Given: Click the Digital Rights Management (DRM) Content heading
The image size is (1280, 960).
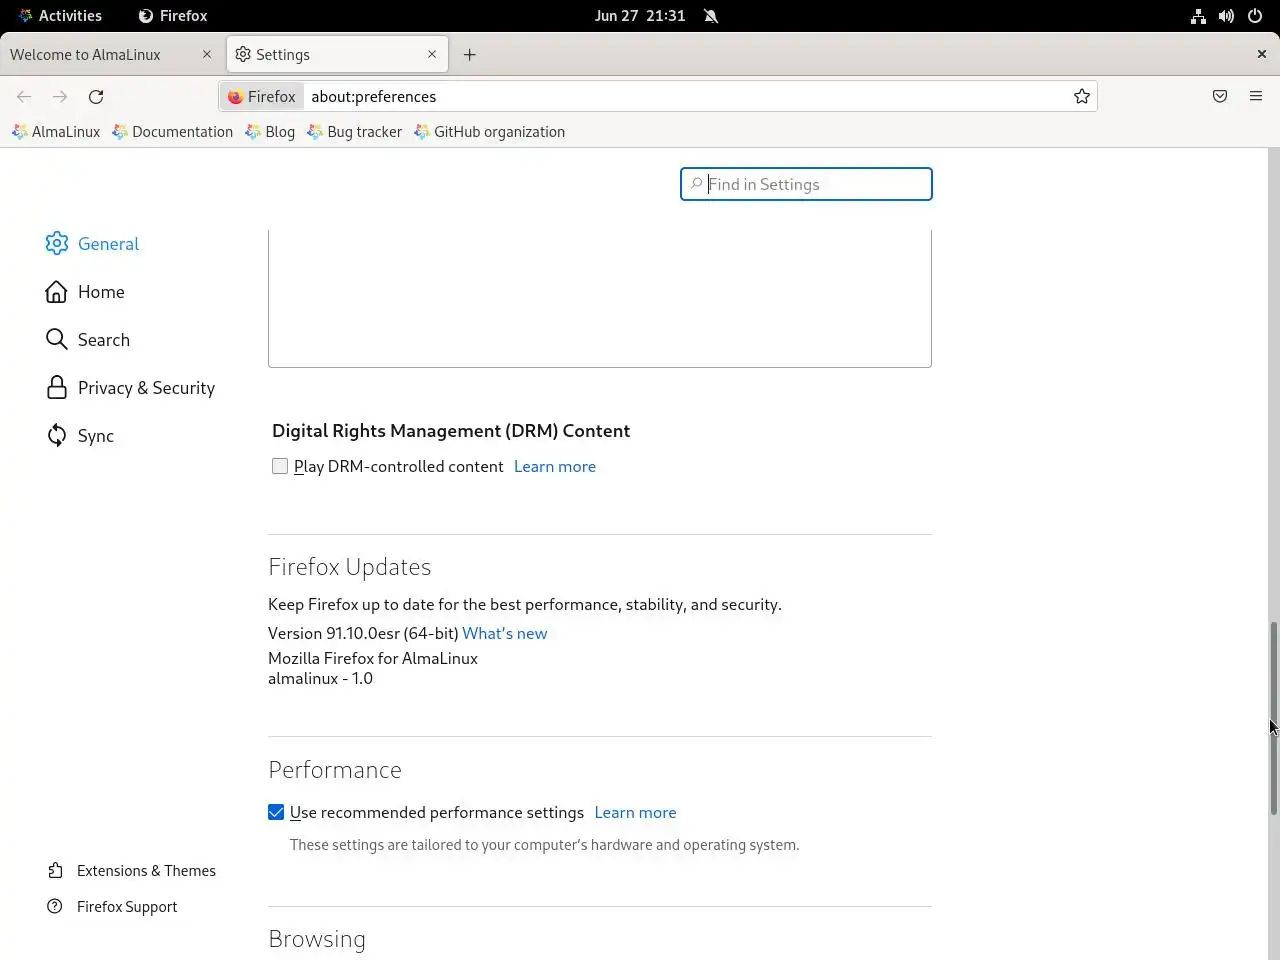Looking at the screenshot, I should 451,431.
